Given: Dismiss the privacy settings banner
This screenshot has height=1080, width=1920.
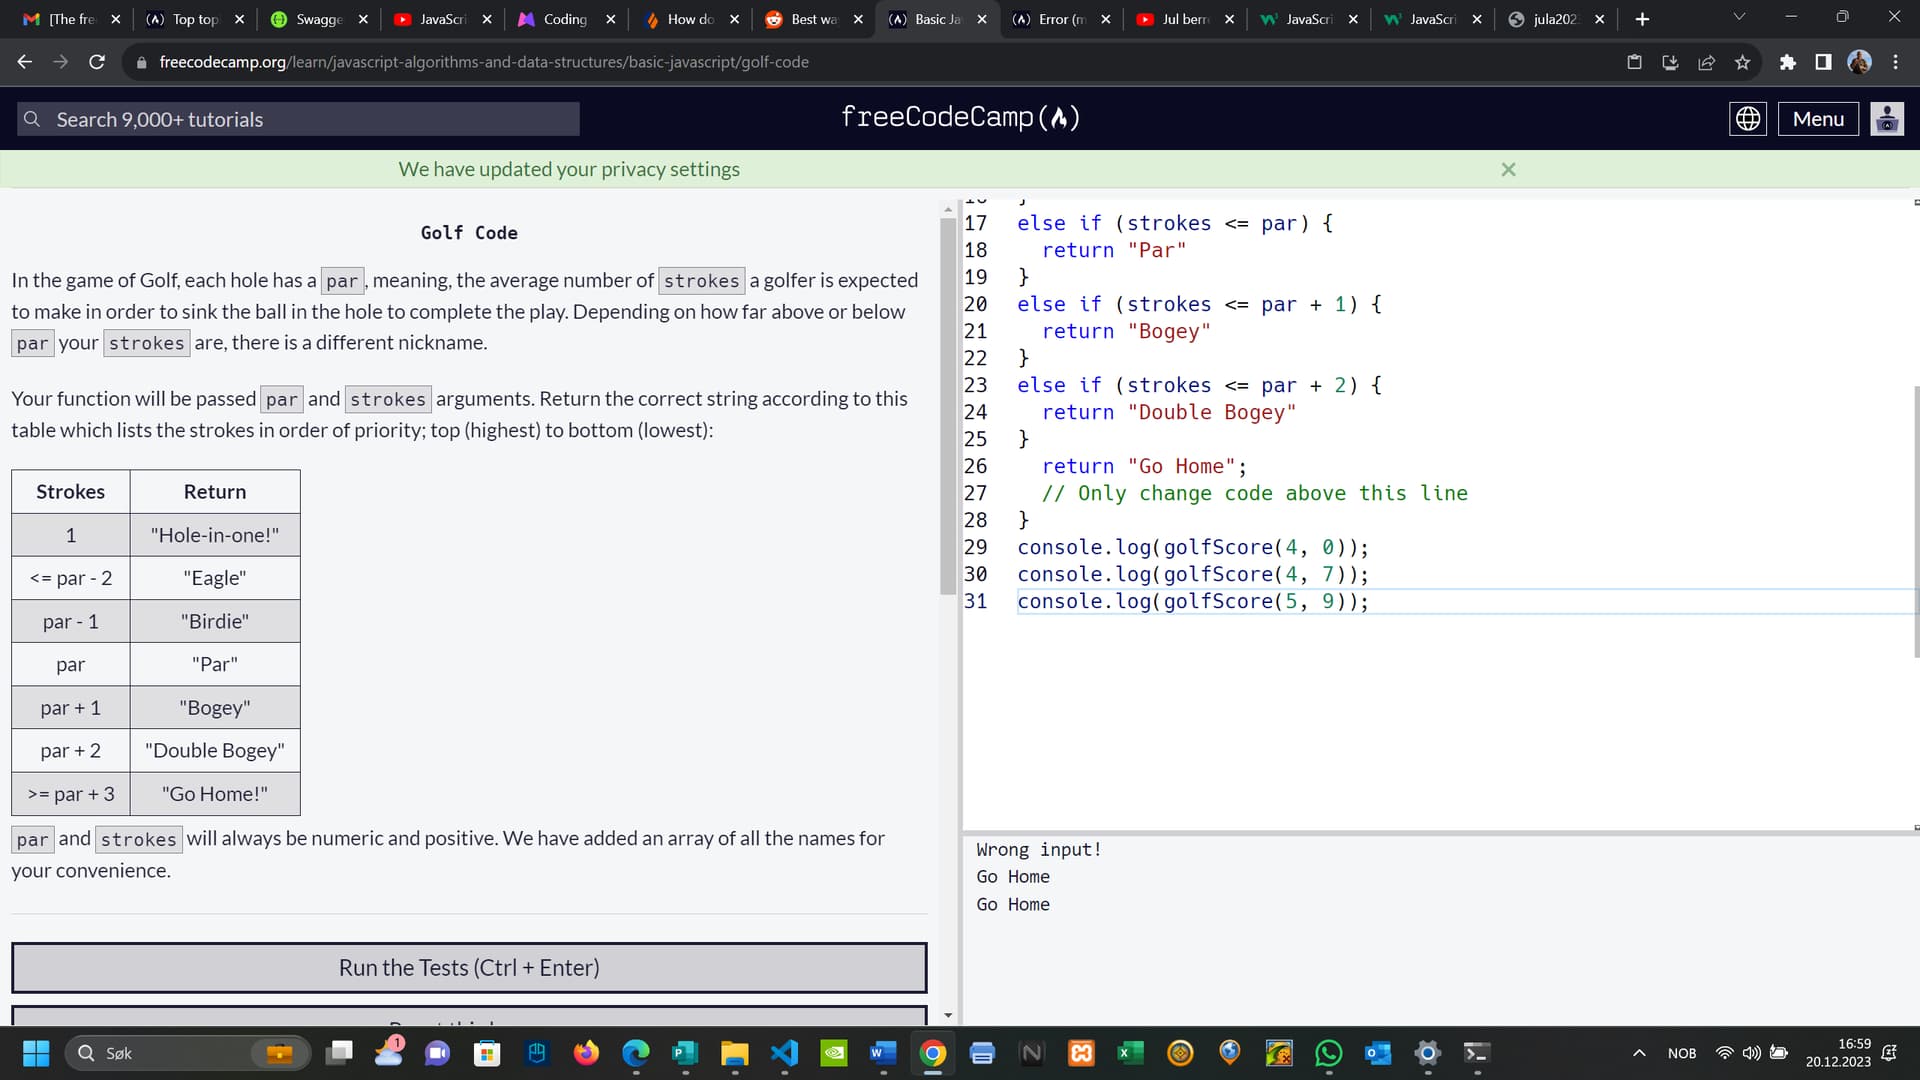Looking at the screenshot, I should [x=1508, y=169].
